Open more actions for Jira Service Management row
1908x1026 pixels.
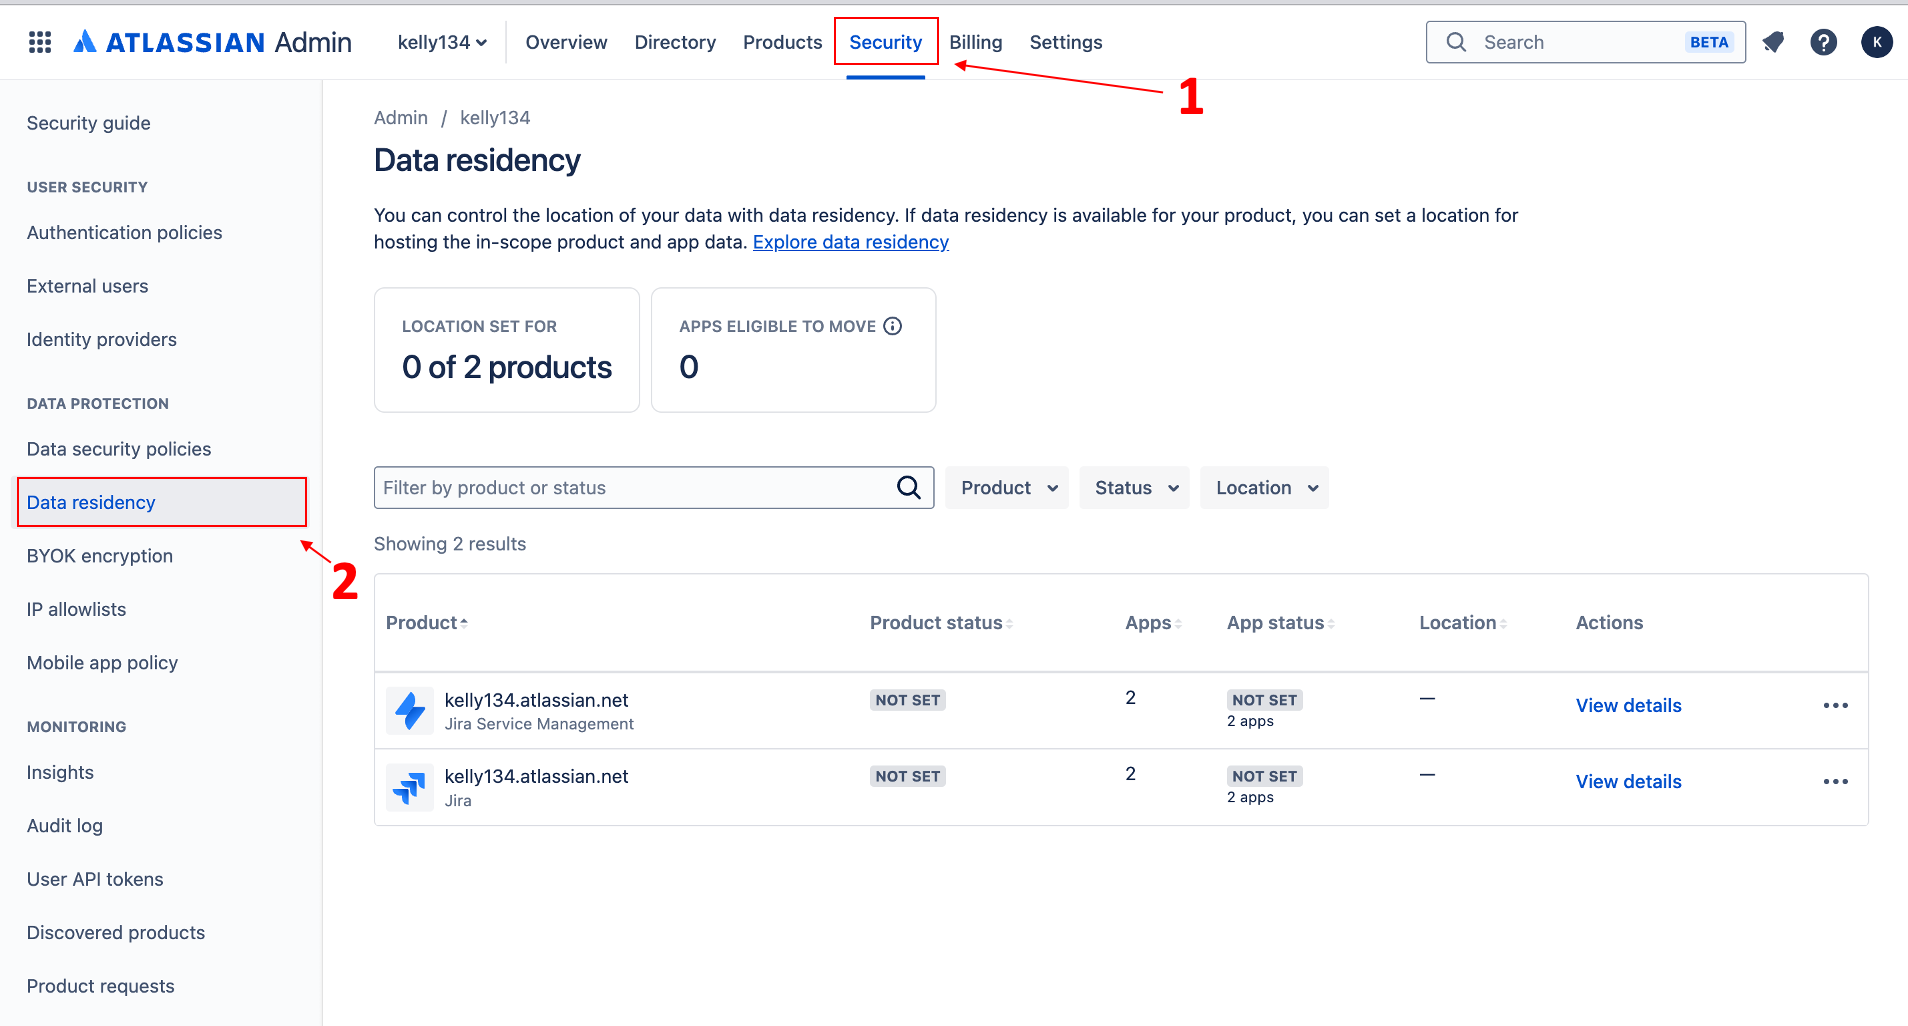coord(1835,706)
